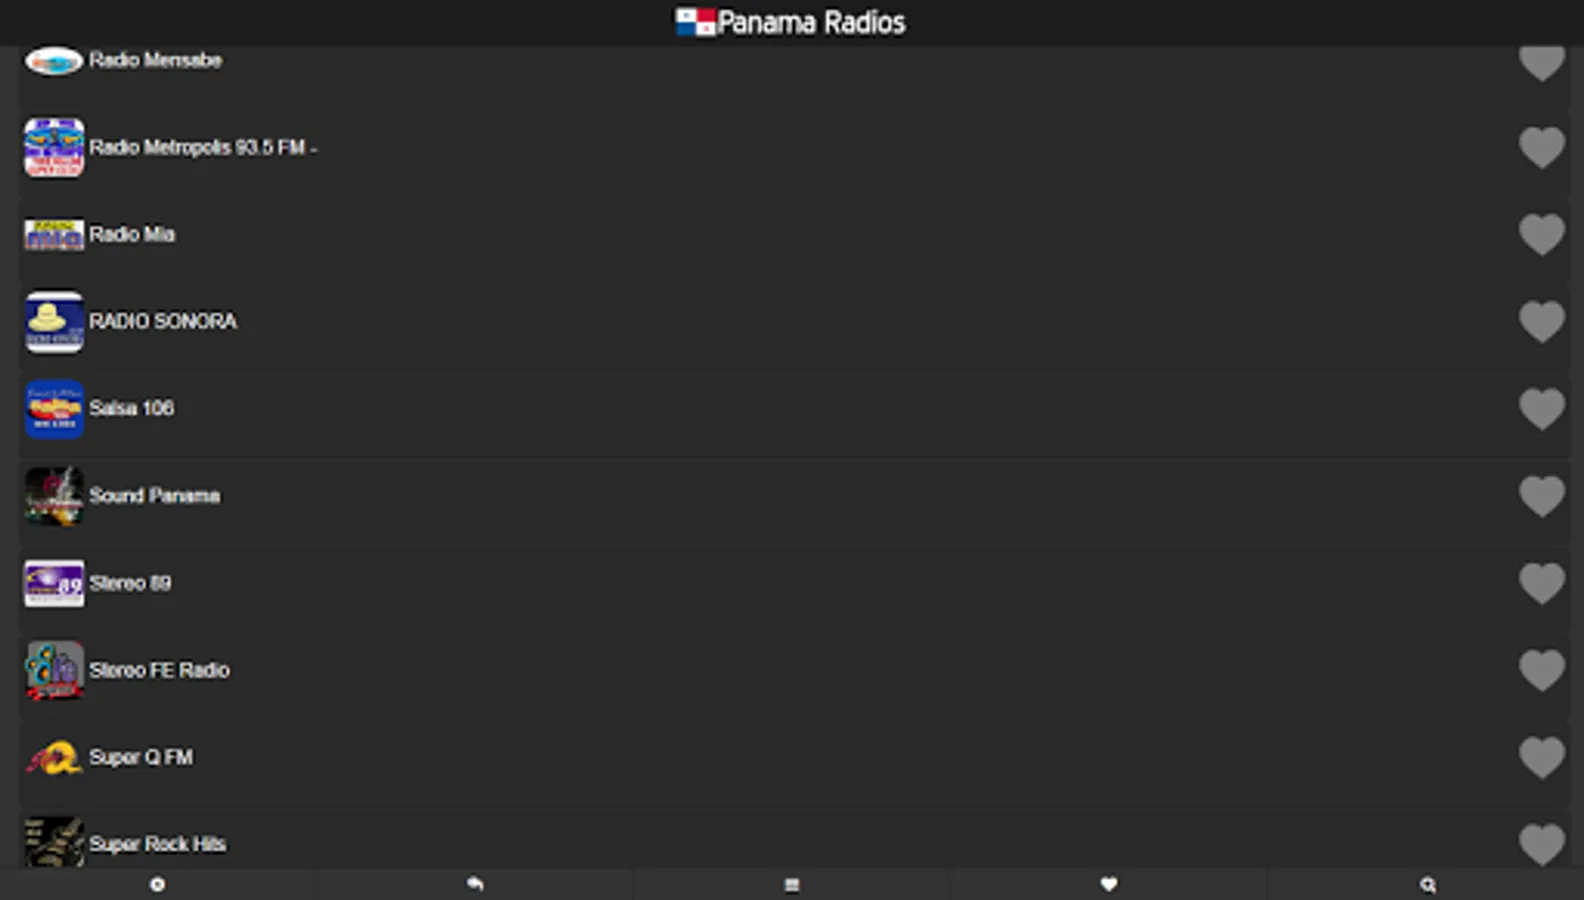Viewport: 1584px width, 900px height.
Task: Click the heart beside Stereo 89
Action: (1541, 583)
